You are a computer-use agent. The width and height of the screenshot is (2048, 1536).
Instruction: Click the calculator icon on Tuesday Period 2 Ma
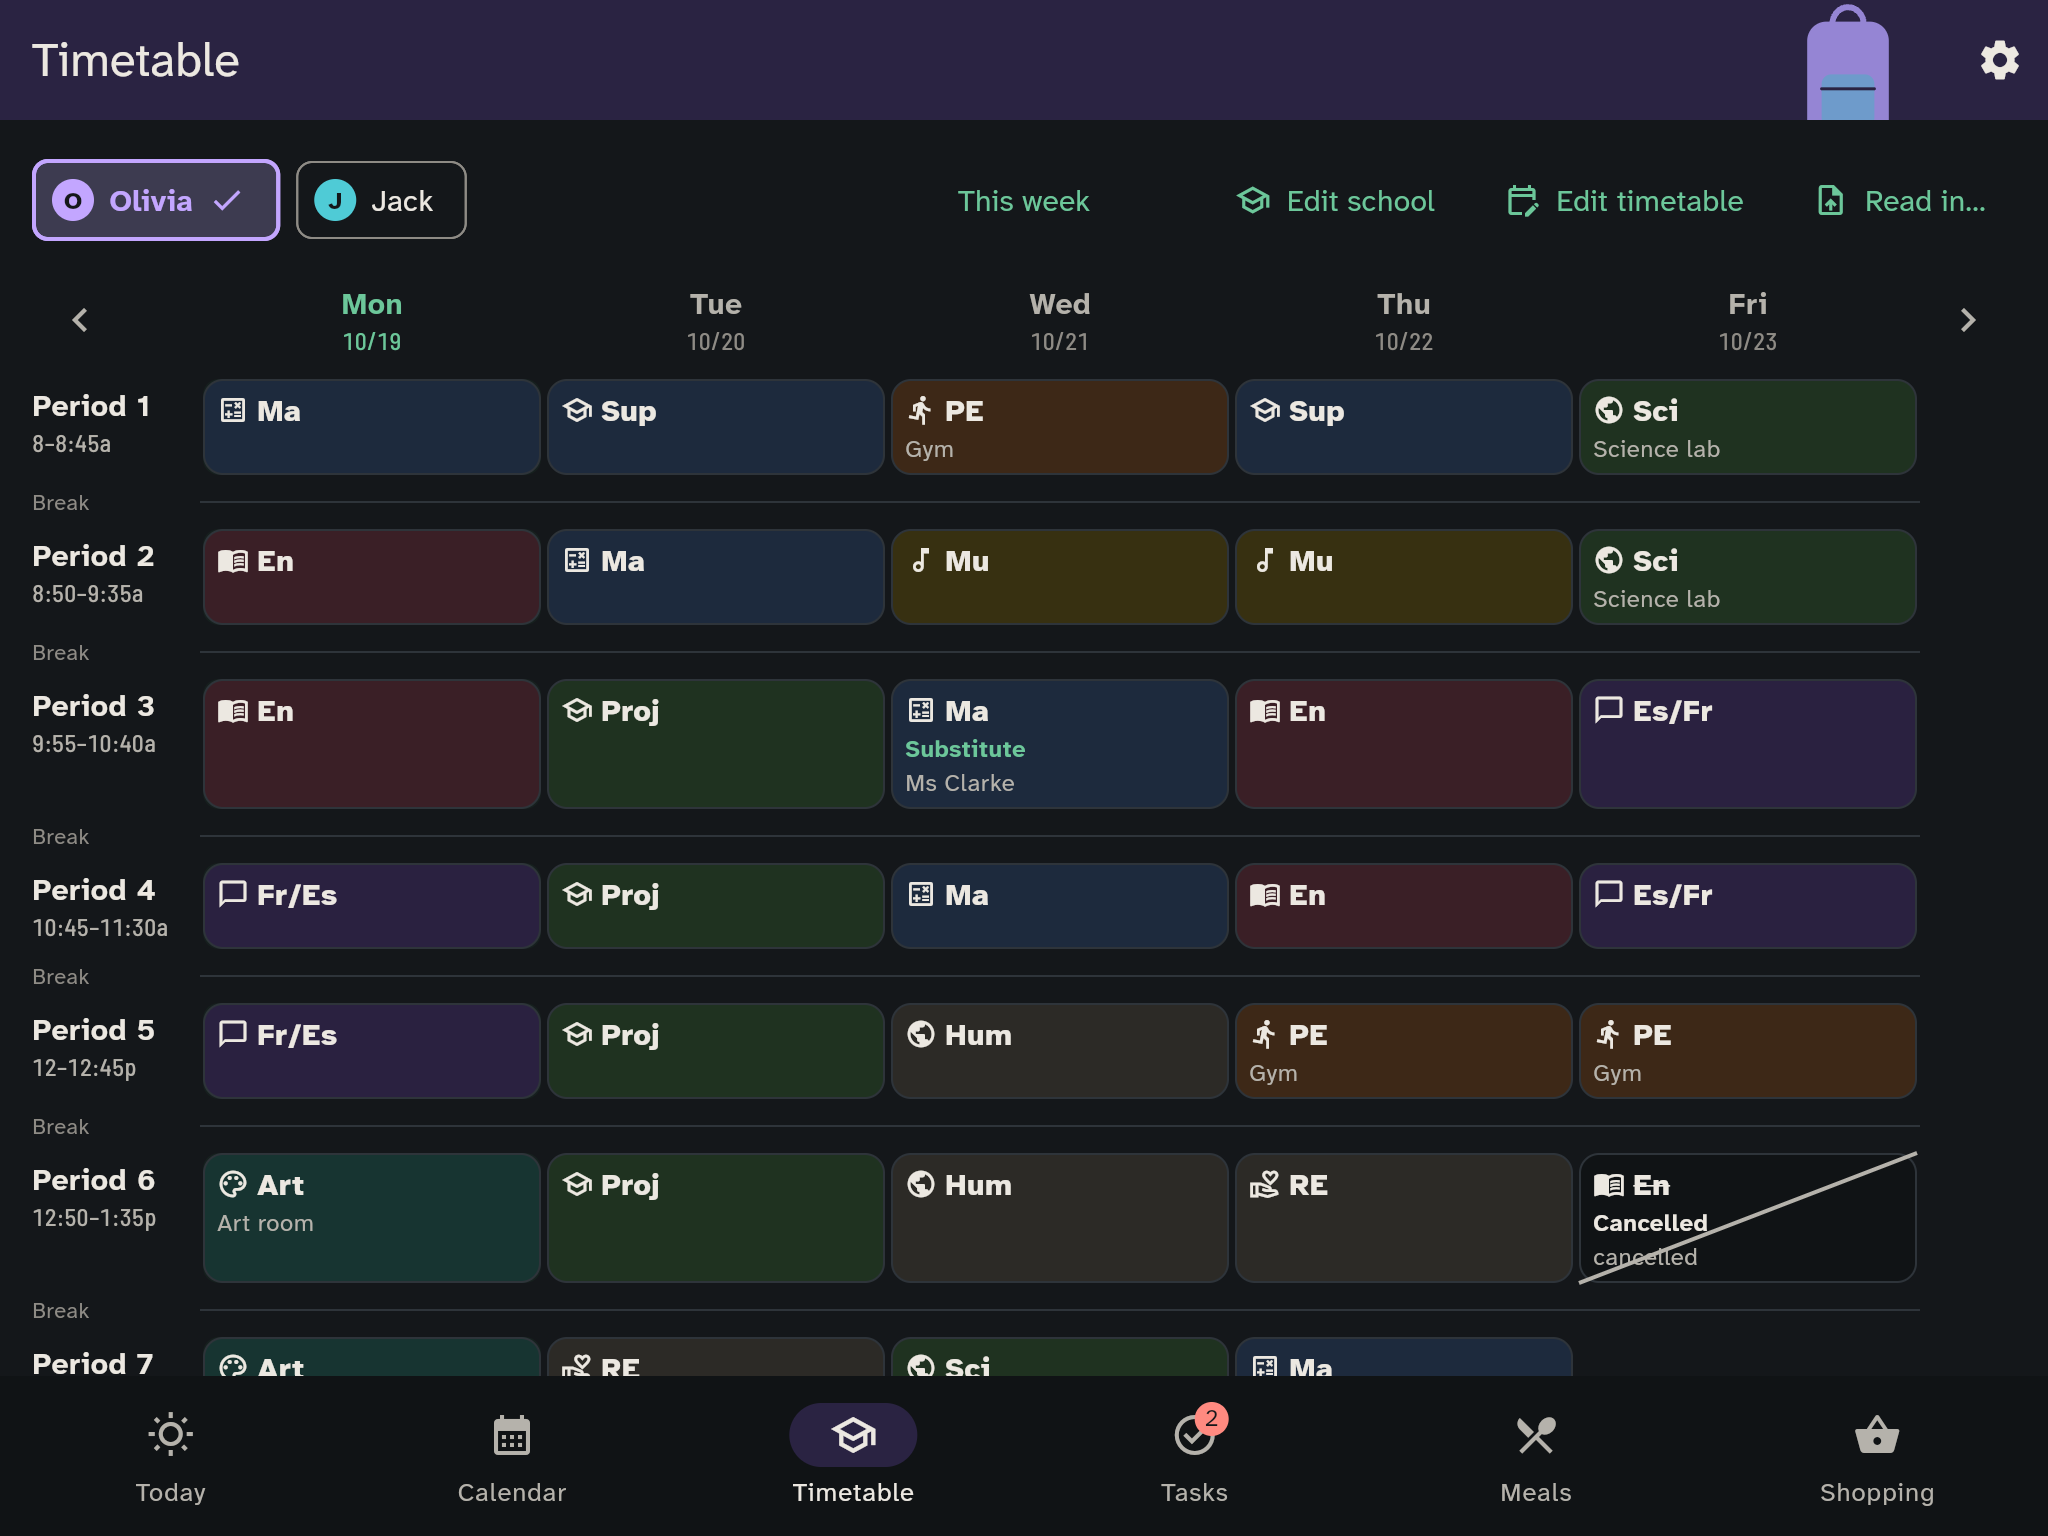pos(577,560)
